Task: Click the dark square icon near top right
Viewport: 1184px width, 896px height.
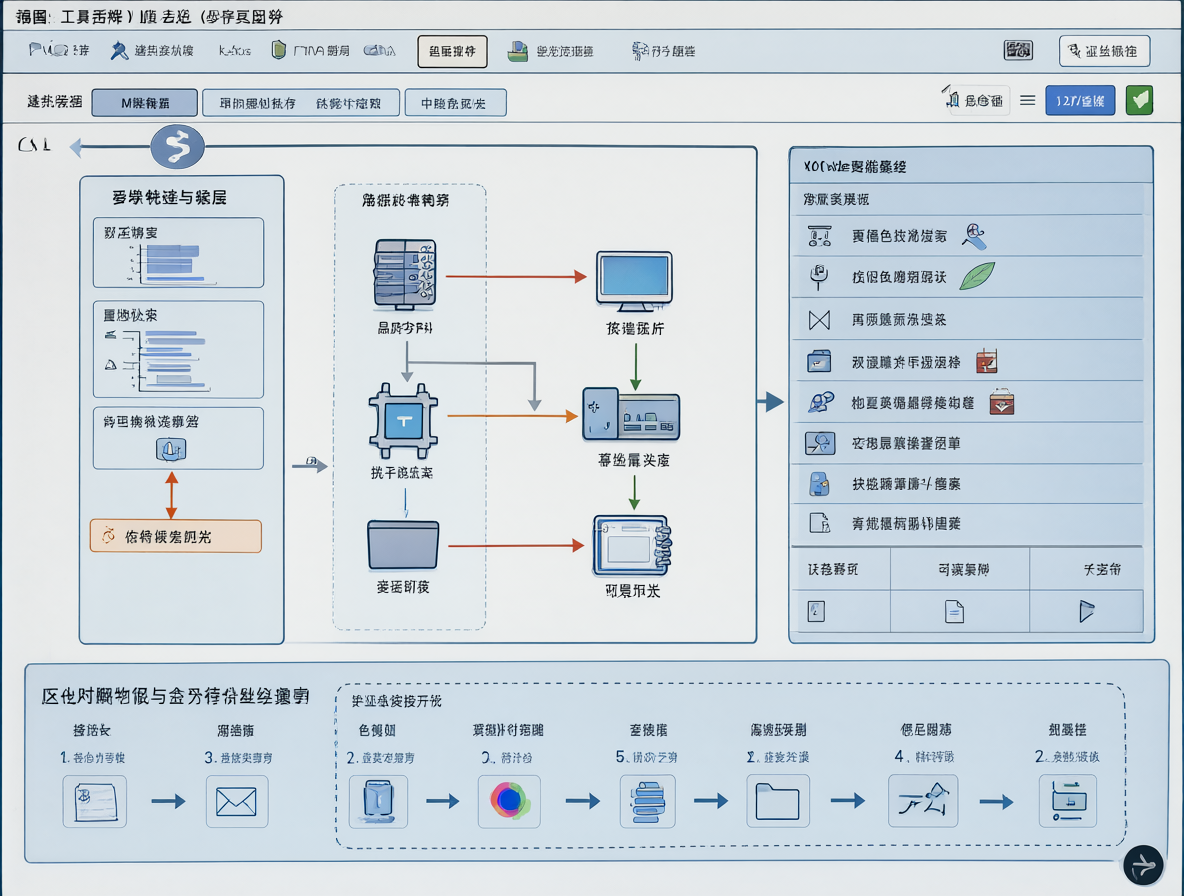Action: (1018, 51)
